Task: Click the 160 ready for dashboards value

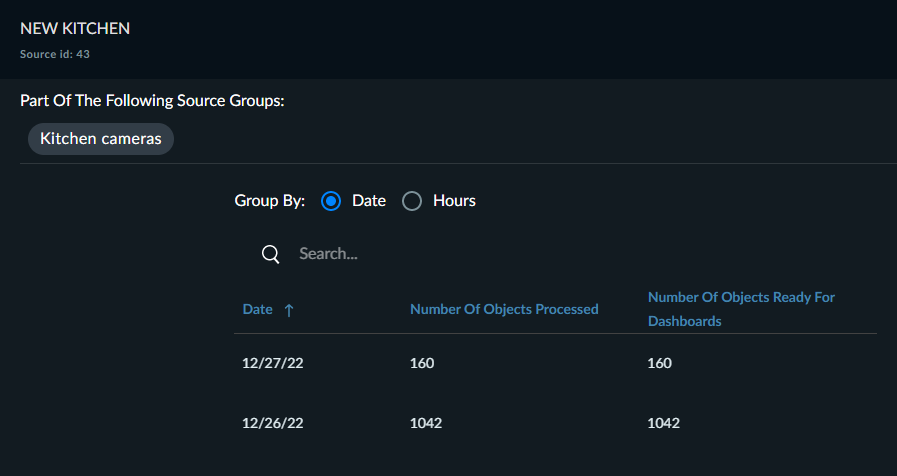Action: pos(659,363)
